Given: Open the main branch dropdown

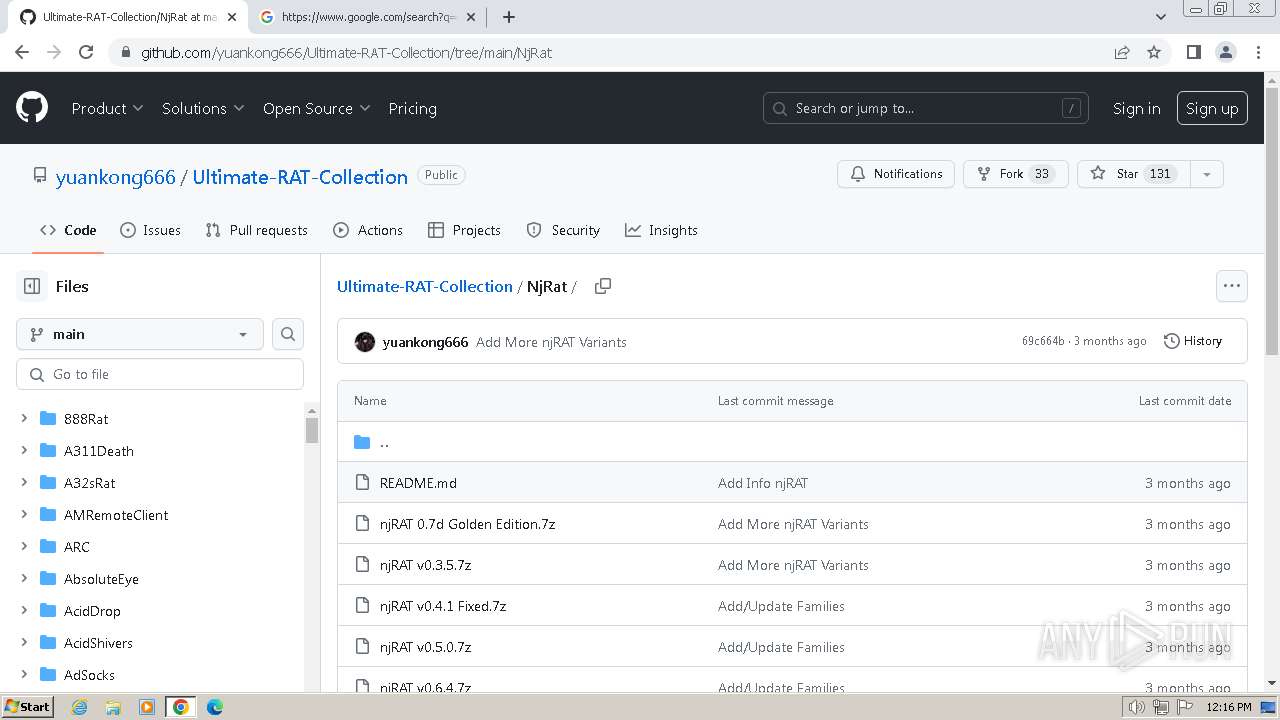Looking at the screenshot, I should click(x=140, y=334).
